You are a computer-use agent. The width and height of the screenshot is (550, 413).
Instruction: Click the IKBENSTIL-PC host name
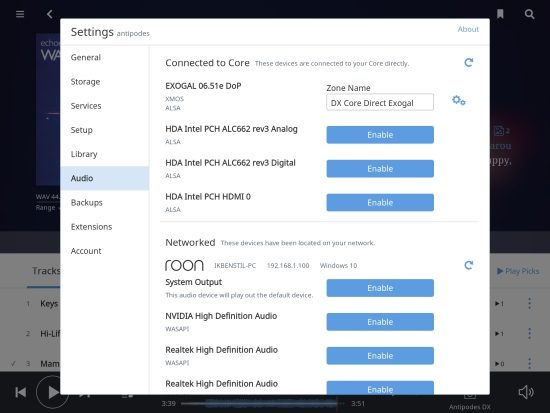235,266
